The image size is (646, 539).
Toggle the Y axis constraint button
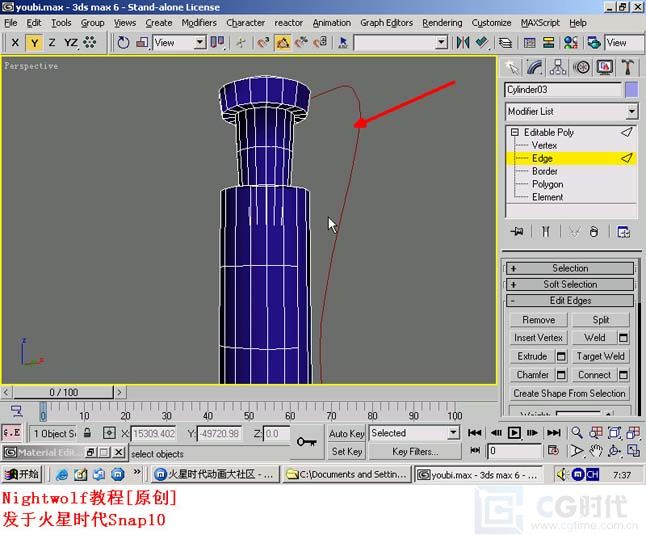point(34,42)
